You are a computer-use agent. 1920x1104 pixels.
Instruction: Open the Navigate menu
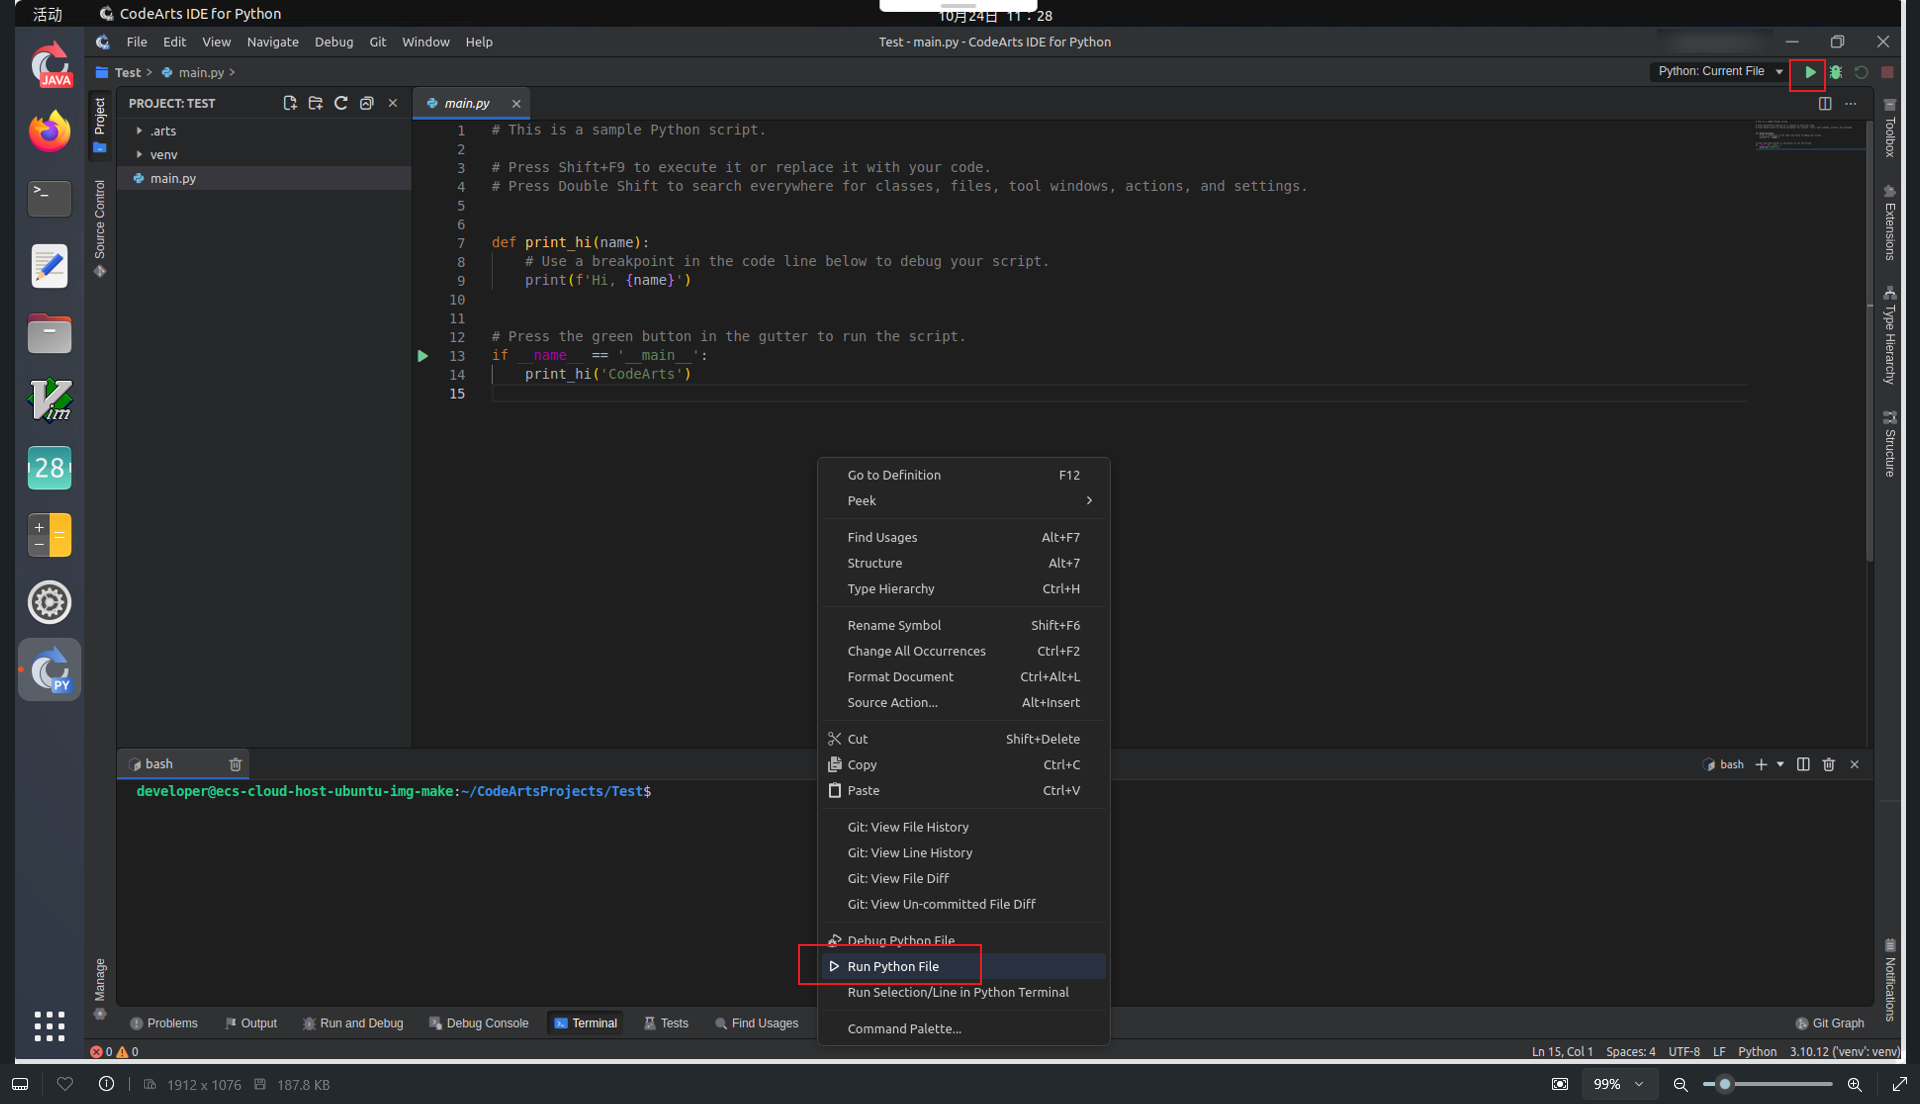click(272, 42)
